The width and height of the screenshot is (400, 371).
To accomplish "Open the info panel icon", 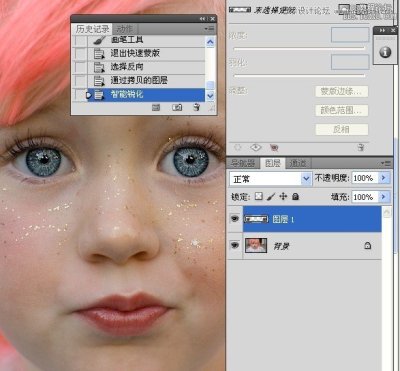I will (x=385, y=52).
